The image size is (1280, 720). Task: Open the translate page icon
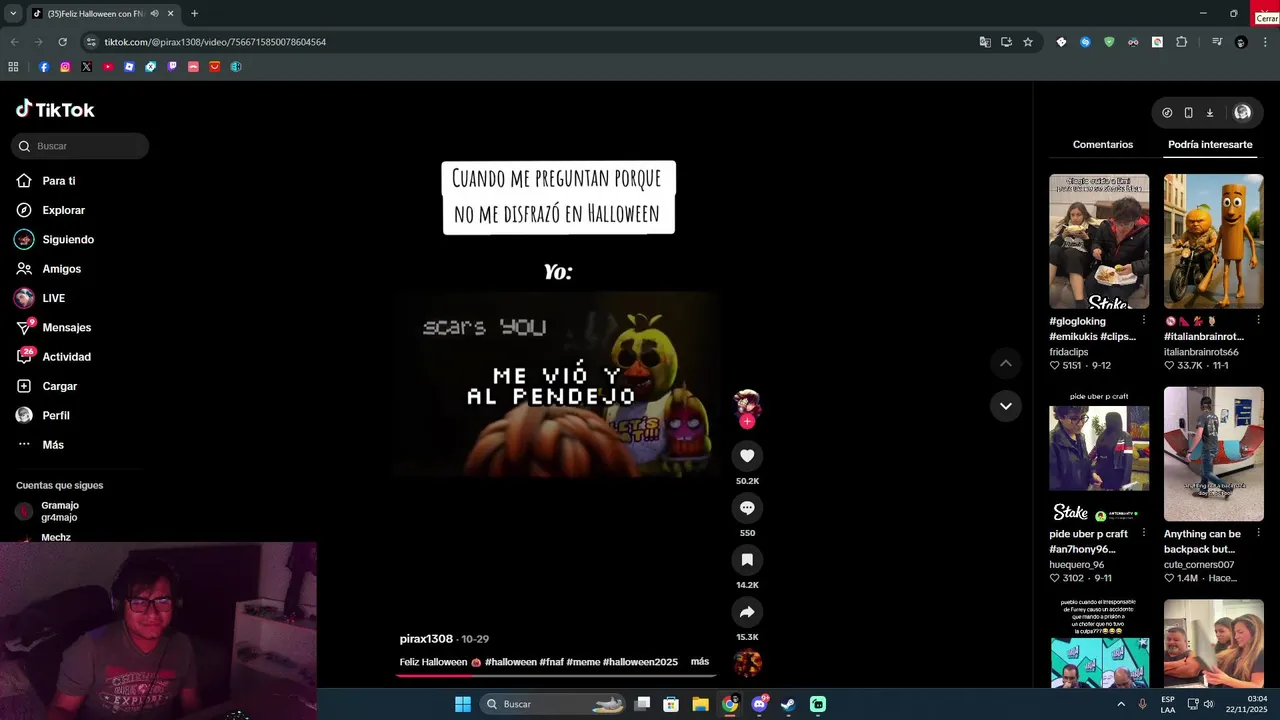coord(985,42)
